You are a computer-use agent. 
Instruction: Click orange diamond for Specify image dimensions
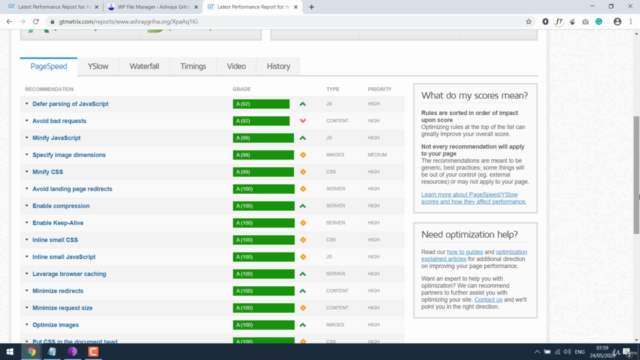pyautogui.click(x=303, y=155)
